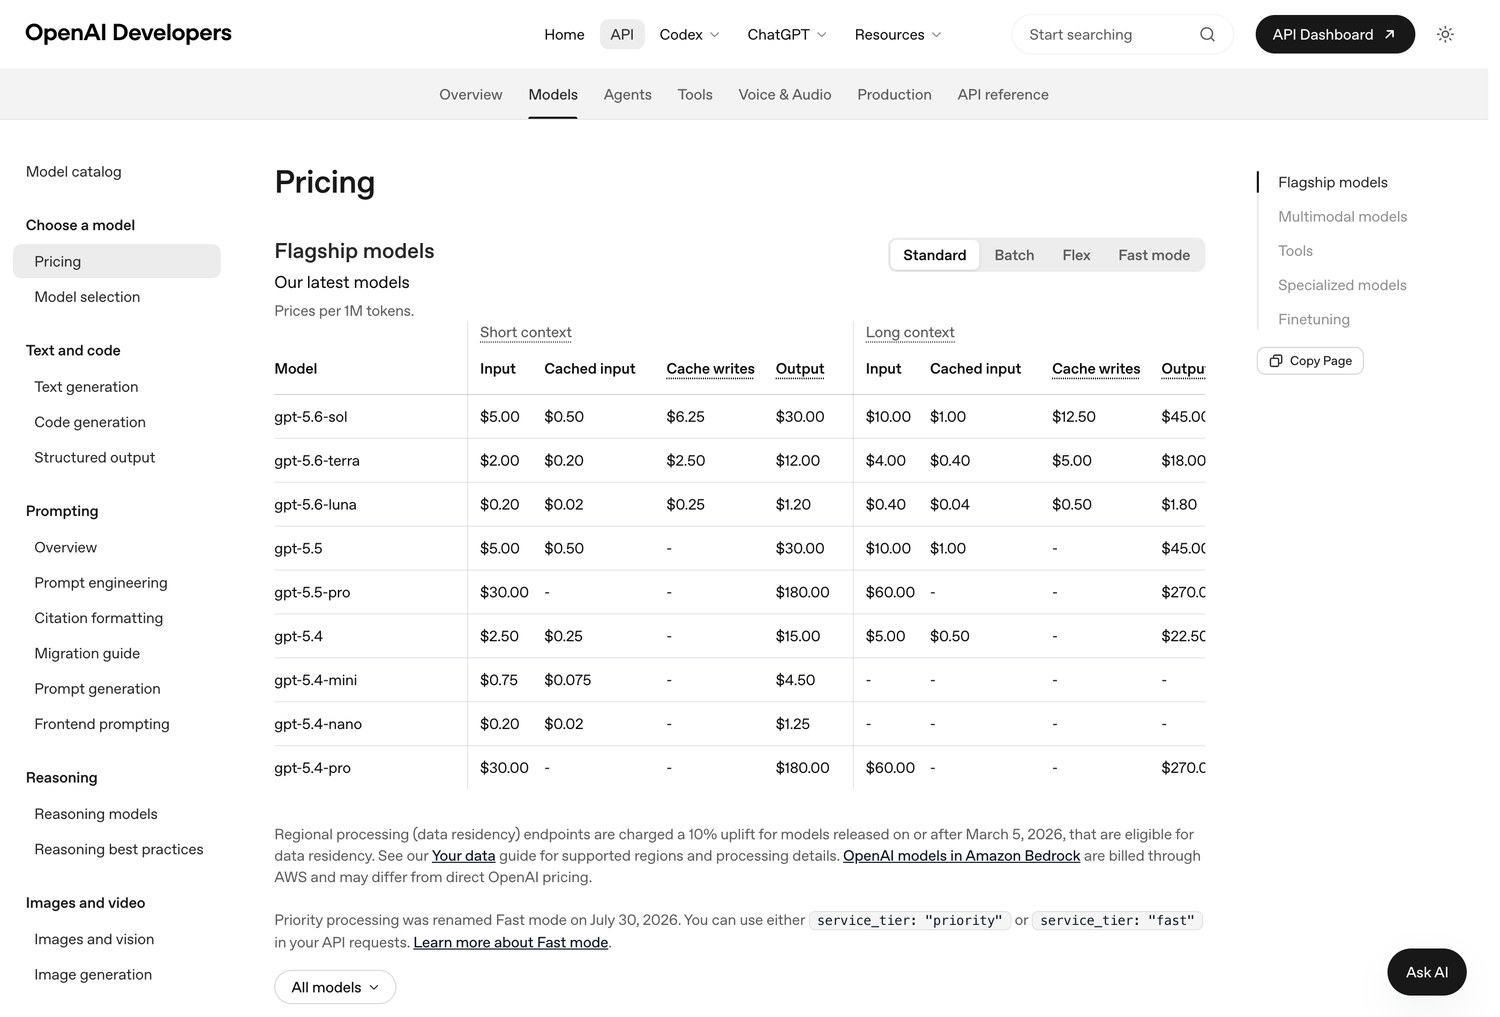Click the gpt-5.4-mini model name
This screenshot has height=1017, width=1500.
315,680
